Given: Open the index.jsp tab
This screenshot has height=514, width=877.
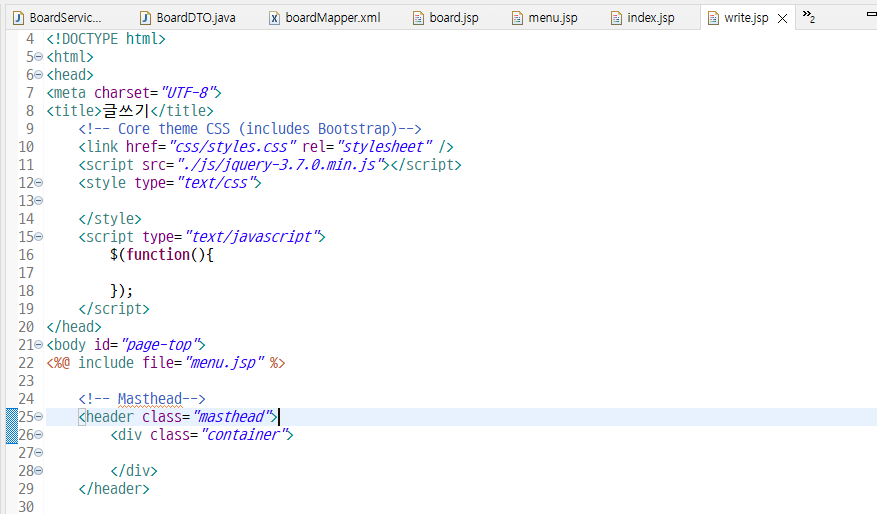Looking at the screenshot, I should click(643, 18).
